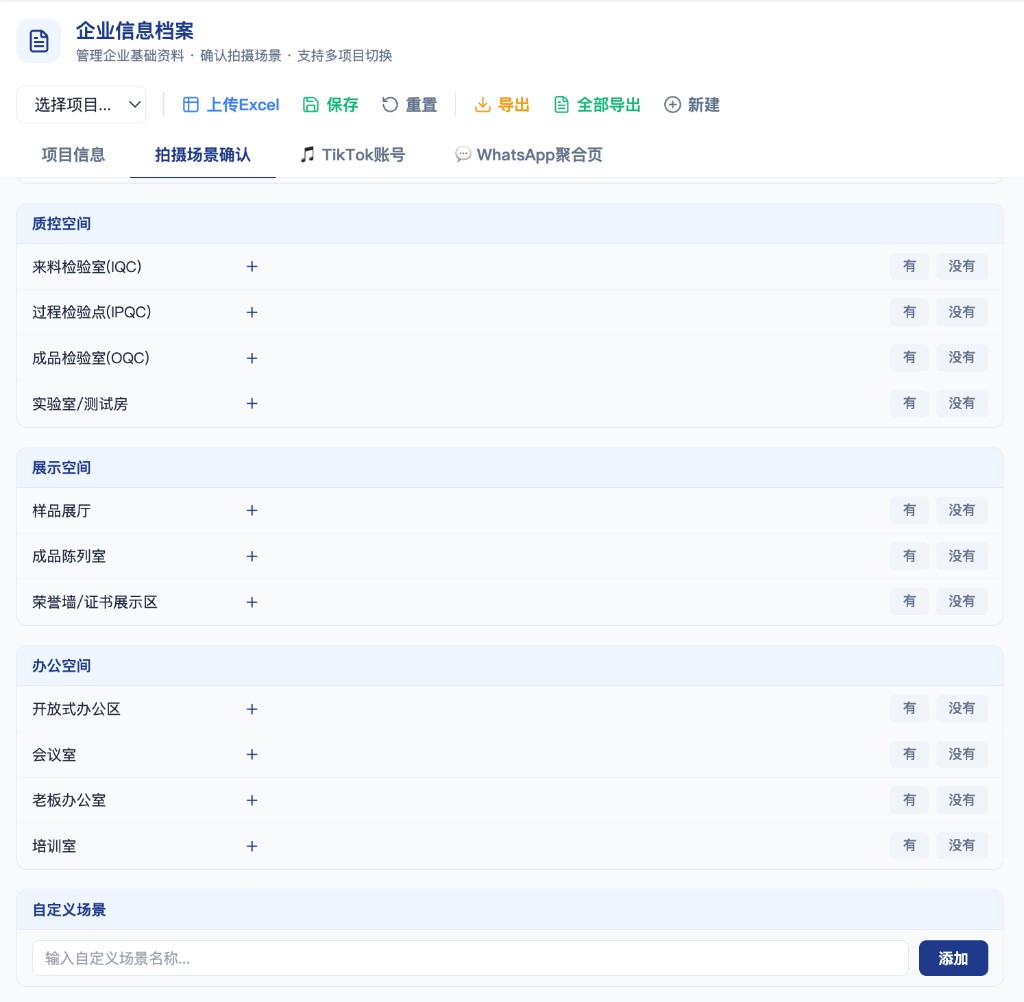Choose 有 for 培训室
This screenshot has width=1024, height=1002.
(x=909, y=845)
